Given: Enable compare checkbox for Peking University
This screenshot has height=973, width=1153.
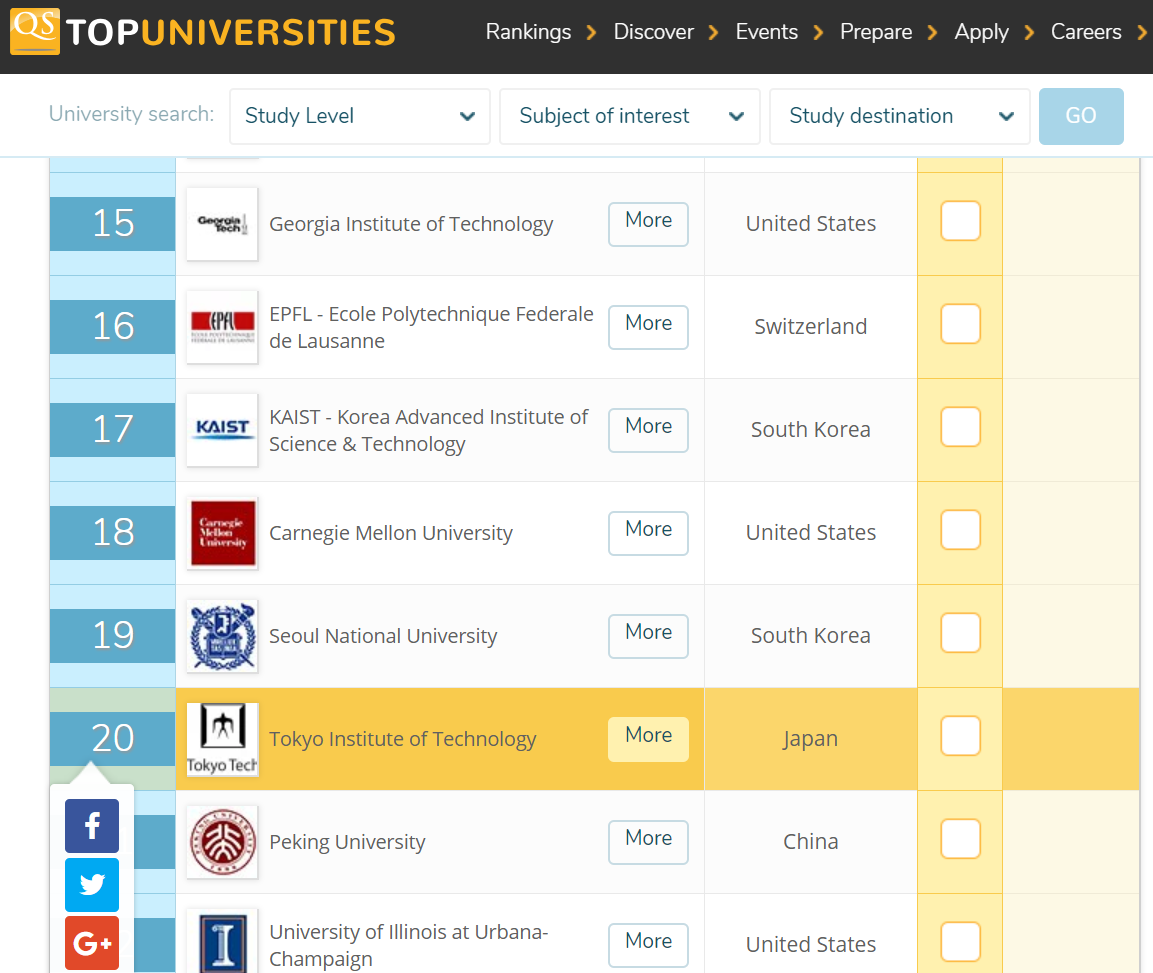Looking at the screenshot, I should pos(960,839).
